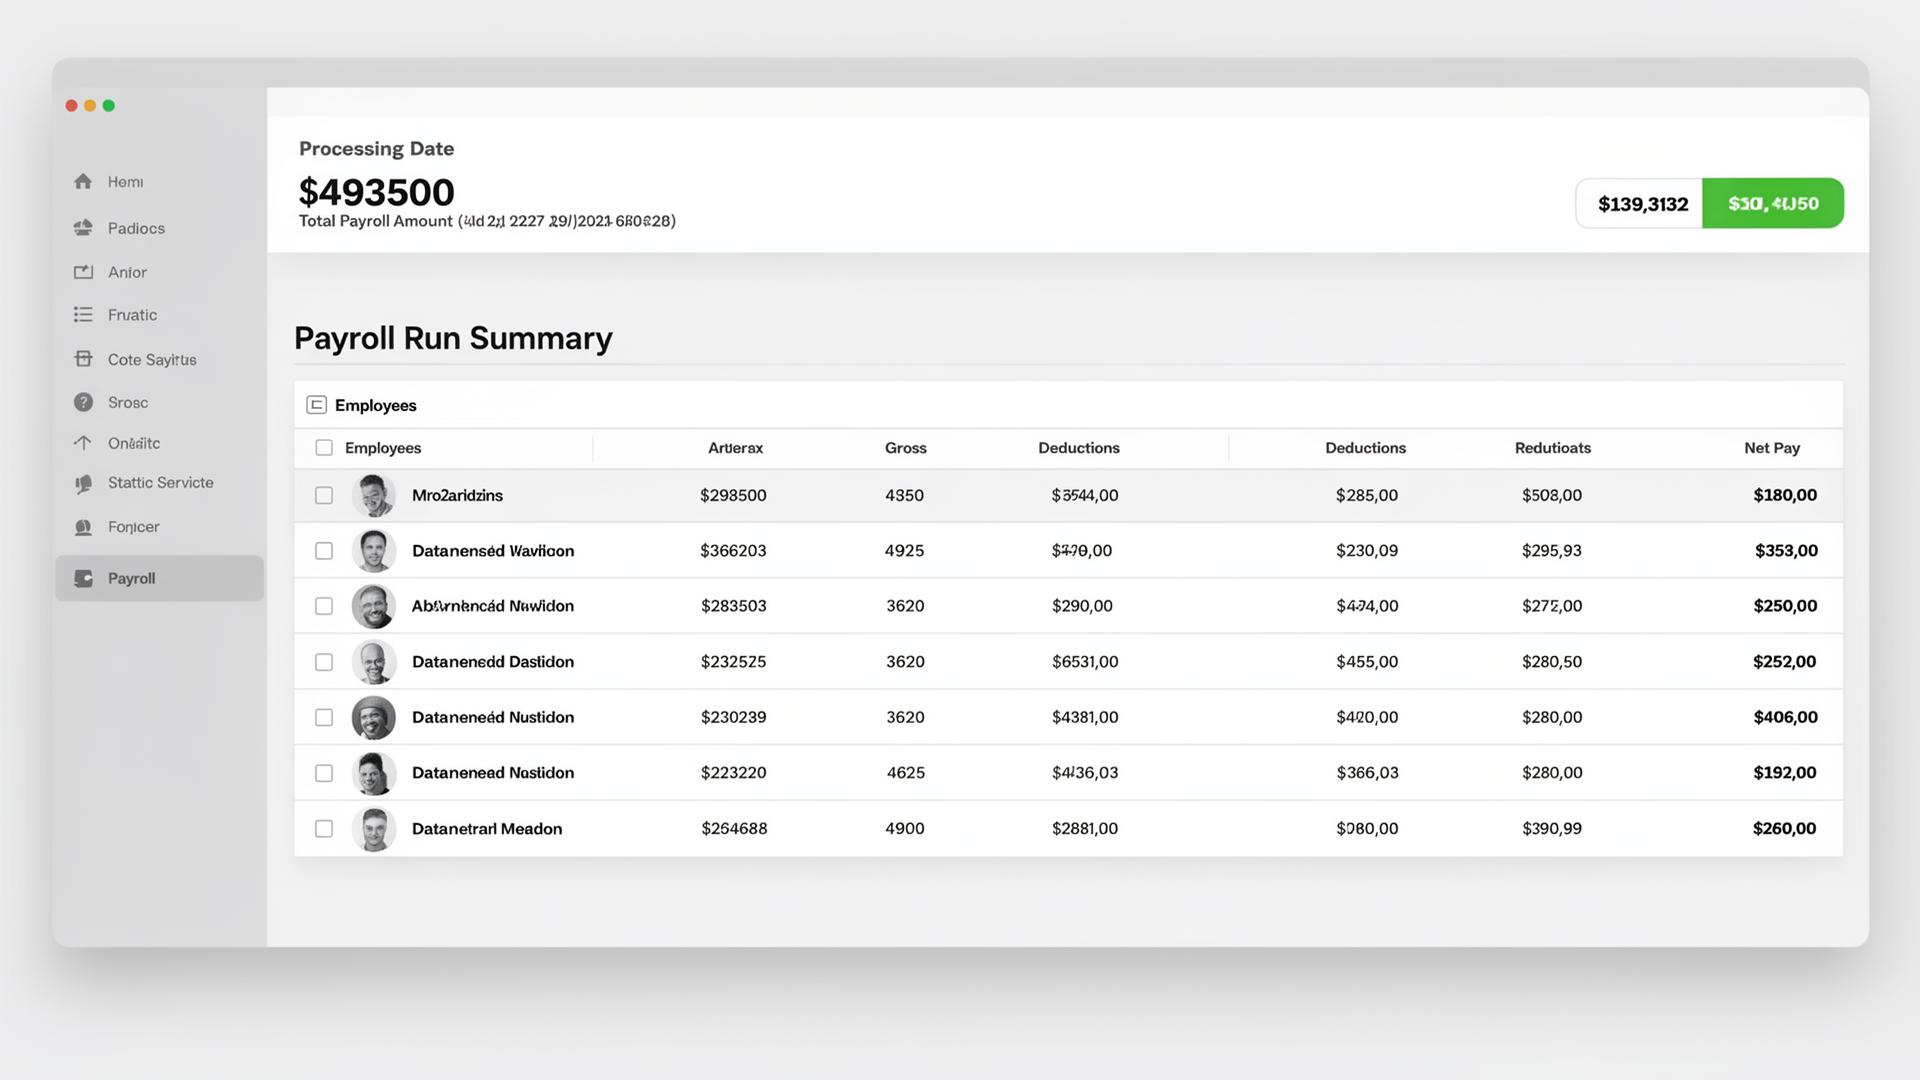Check the Dataneneéd Nustidon row checkbox
Screen dimensions: 1920x1080
[x=324, y=717]
